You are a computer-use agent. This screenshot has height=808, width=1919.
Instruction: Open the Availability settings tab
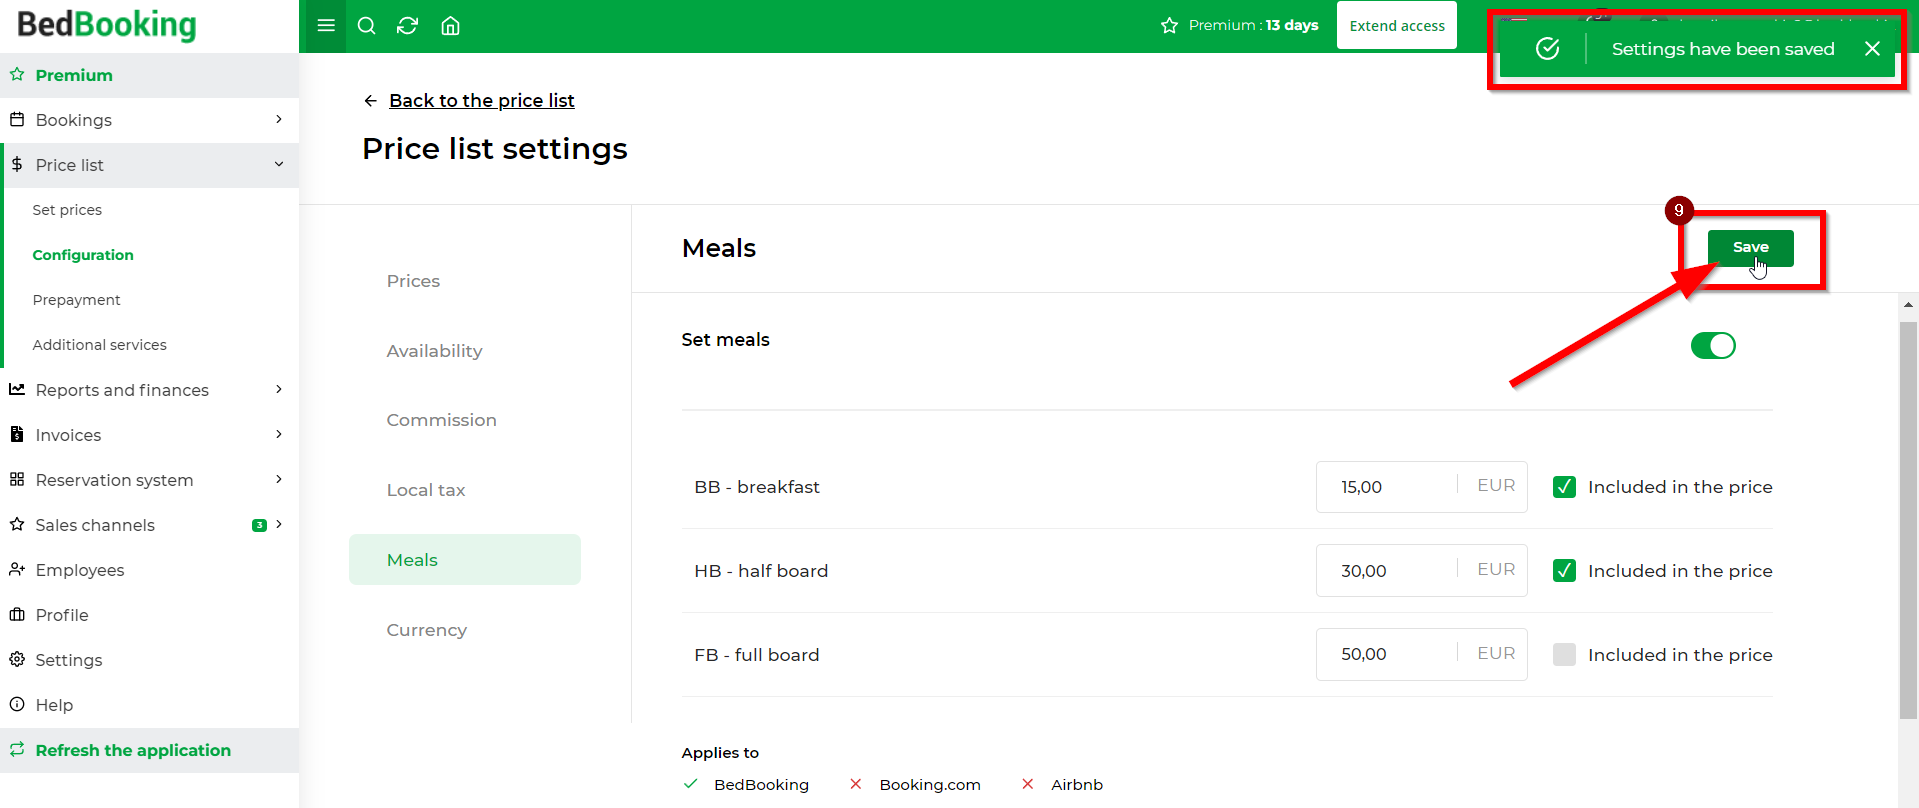434,351
